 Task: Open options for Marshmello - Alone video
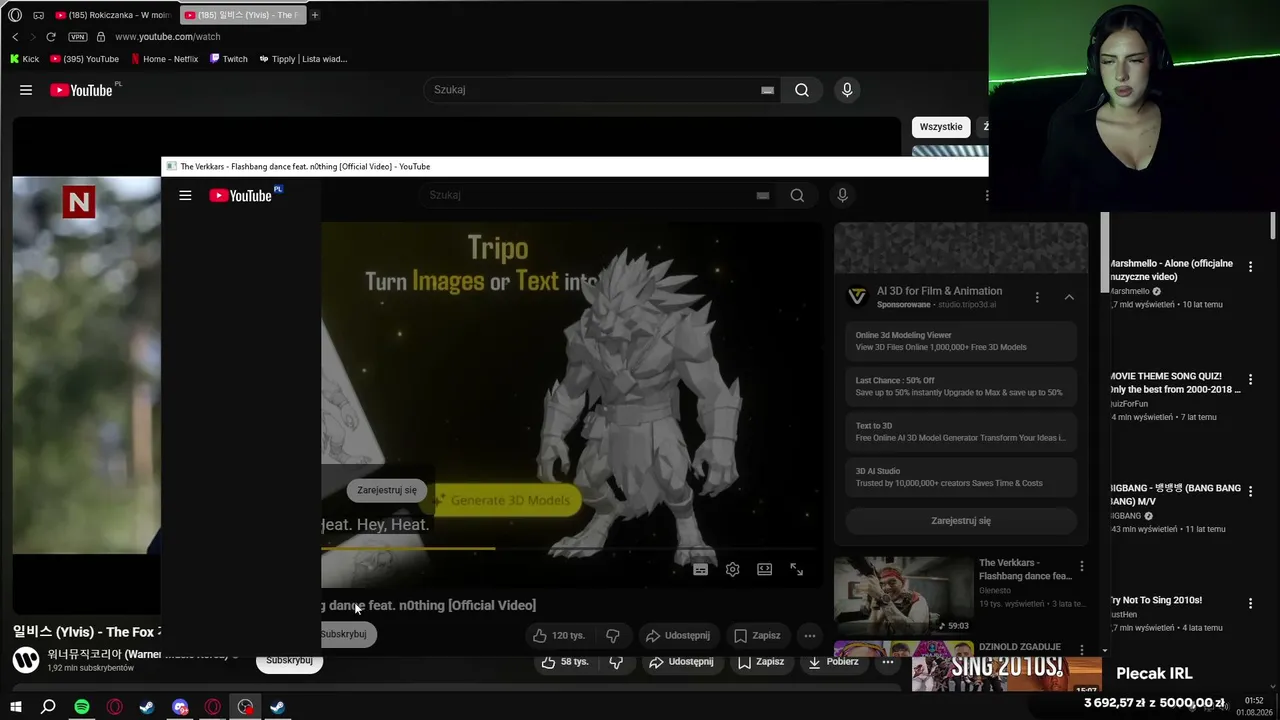click(1250, 269)
